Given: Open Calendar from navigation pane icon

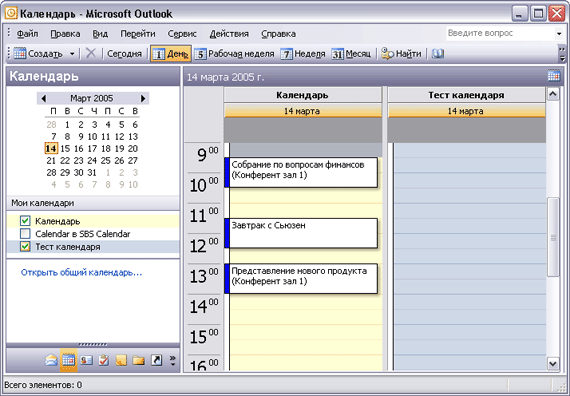Looking at the screenshot, I should [69, 360].
